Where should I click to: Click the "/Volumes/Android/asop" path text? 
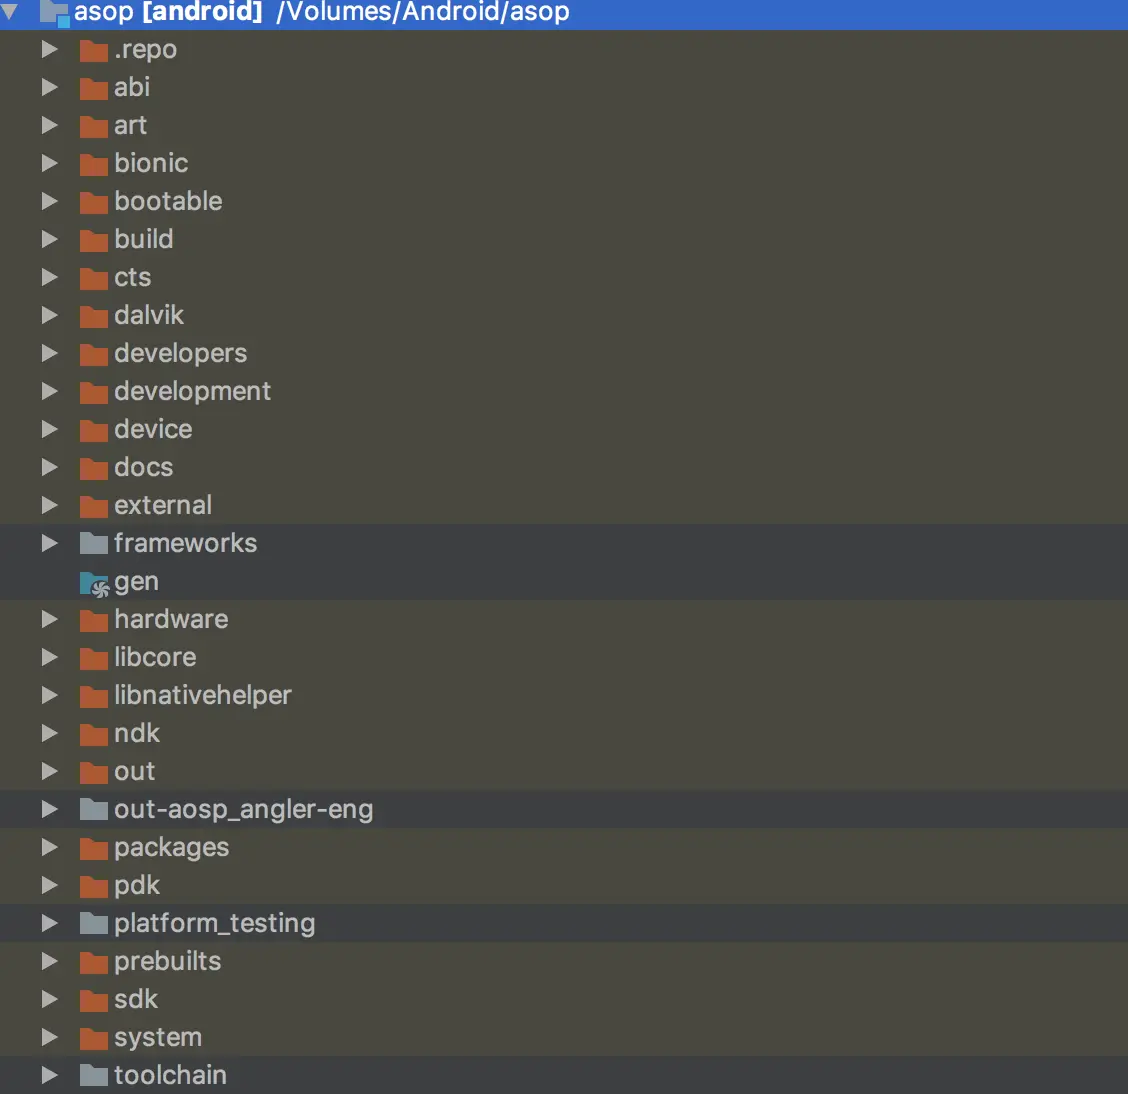click(x=423, y=12)
